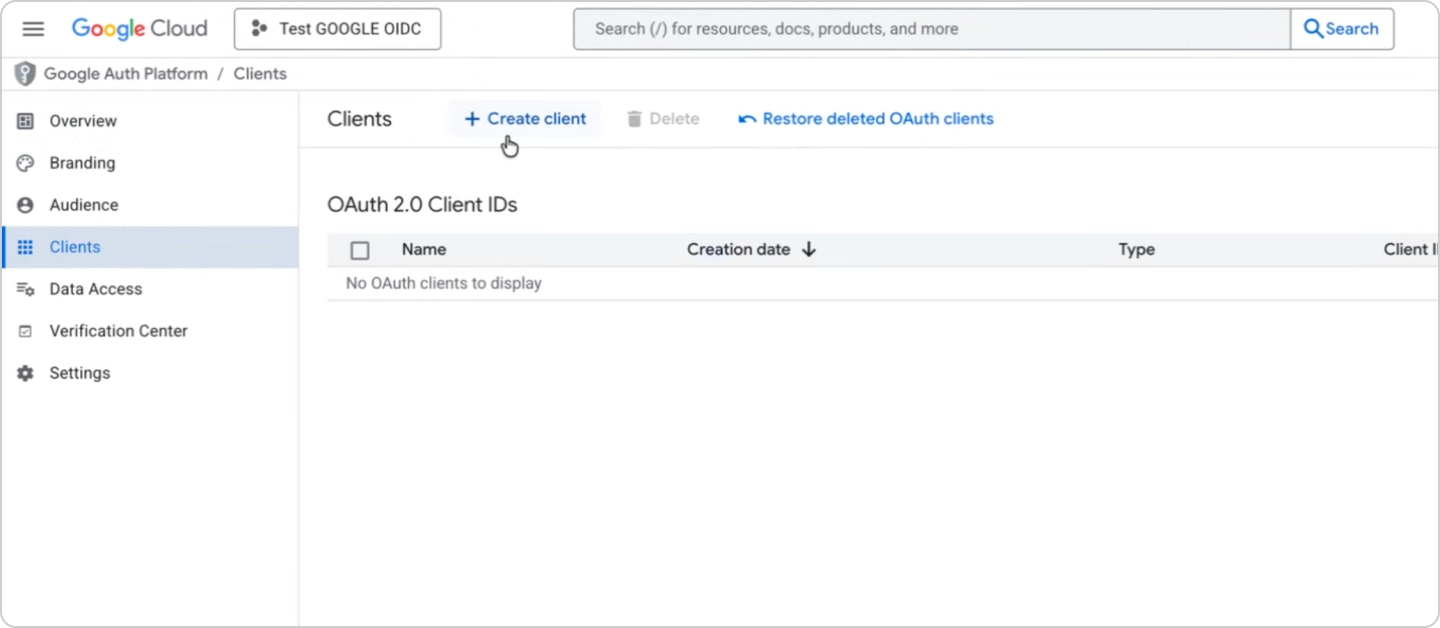Select the Verification Center checkmark icon
Image resolution: width=1440 pixels, height=628 pixels.
tap(25, 331)
